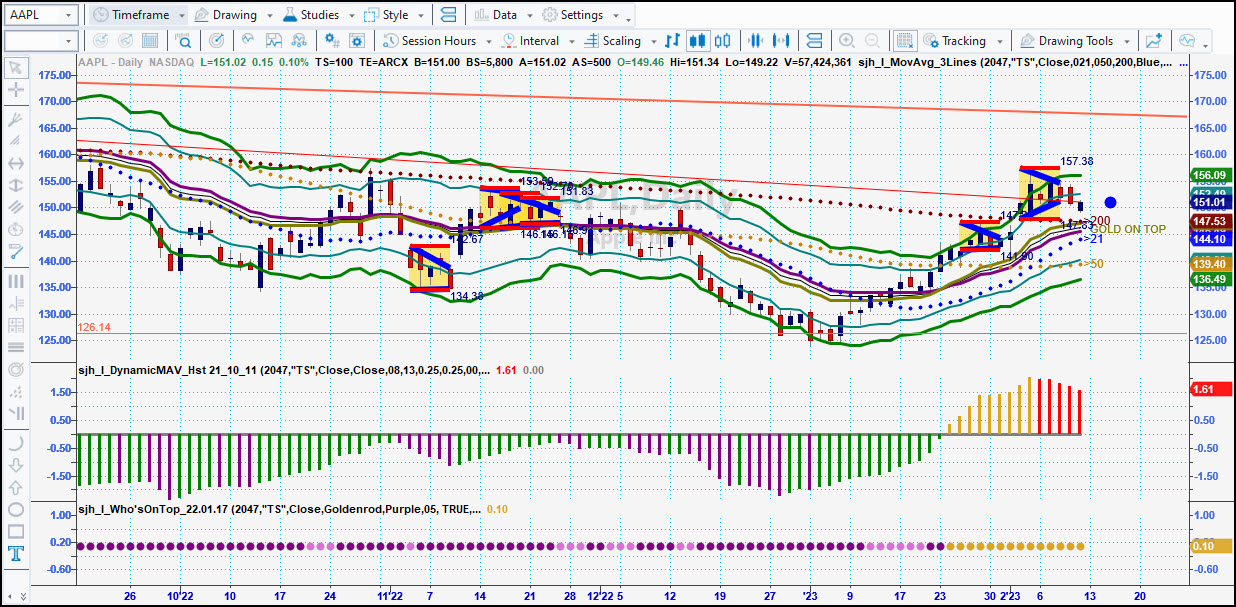Open the AAPL symbol dropdown

click(x=68, y=15)
